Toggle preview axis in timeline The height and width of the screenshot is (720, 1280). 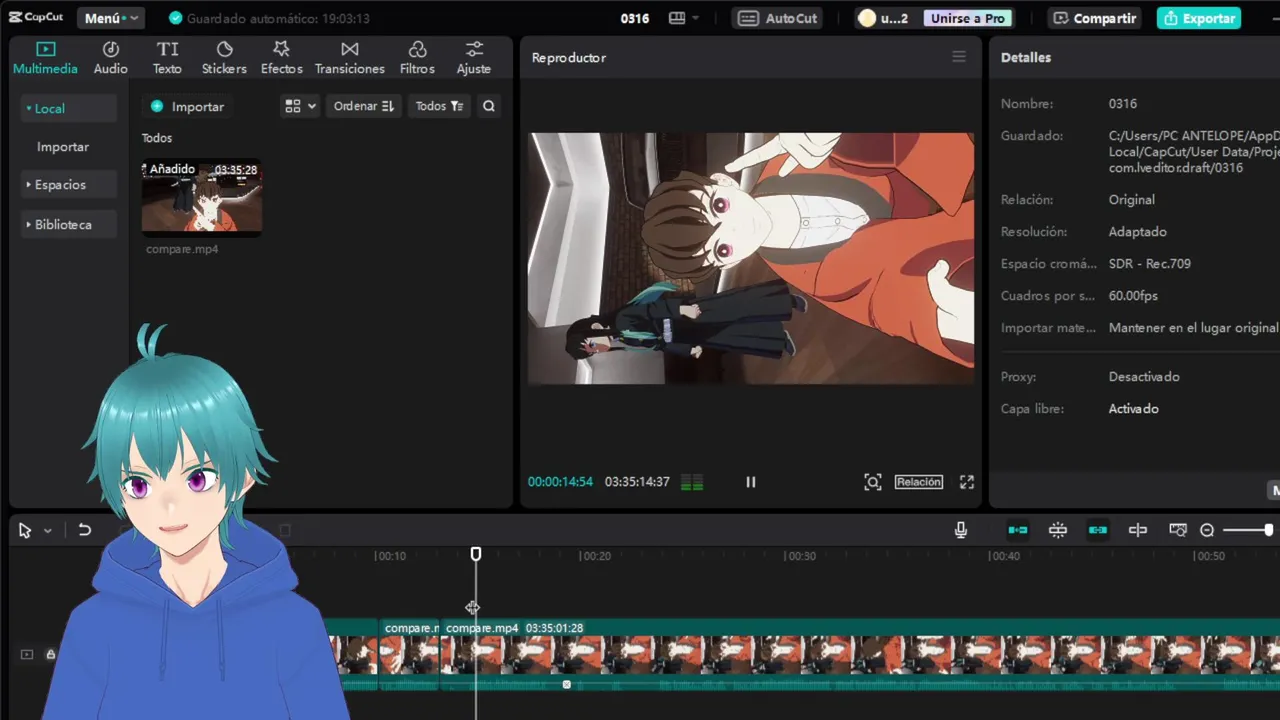pyautogui.click(x=1138, y=530)
